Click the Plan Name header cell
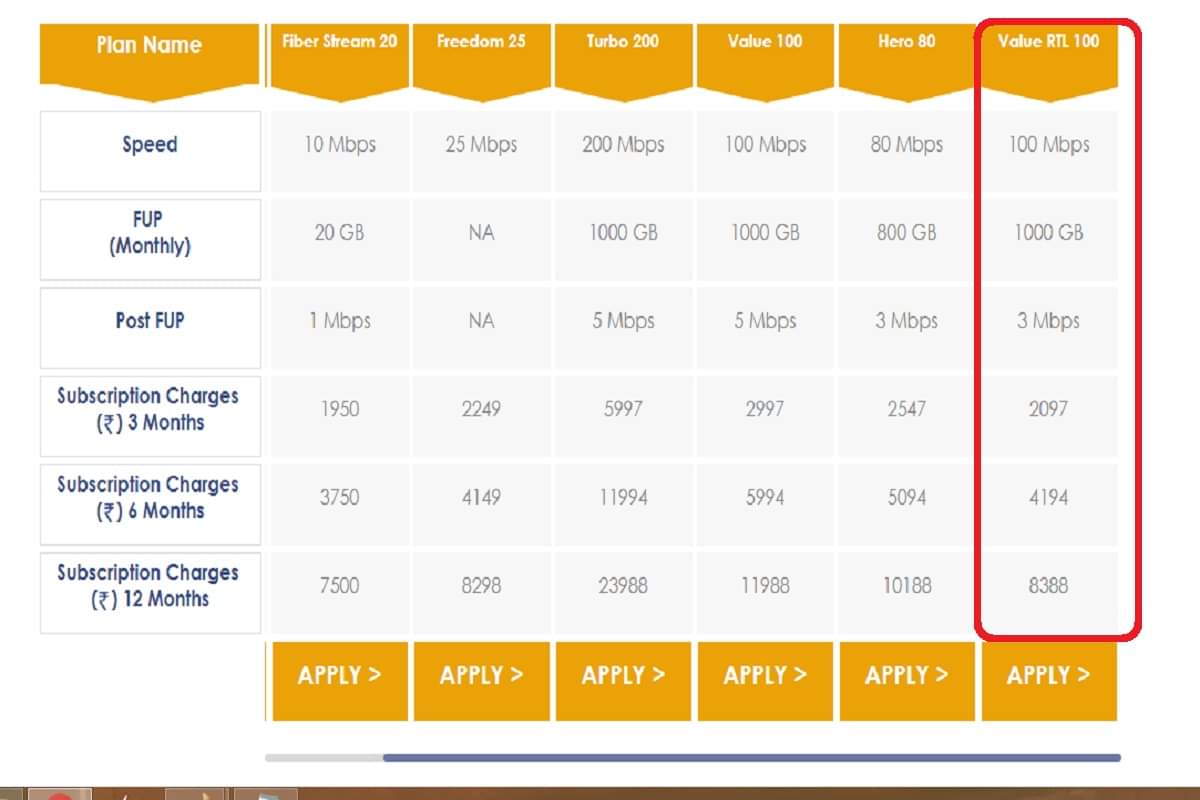The image size is (1200, 800). (x=148, y=44)
